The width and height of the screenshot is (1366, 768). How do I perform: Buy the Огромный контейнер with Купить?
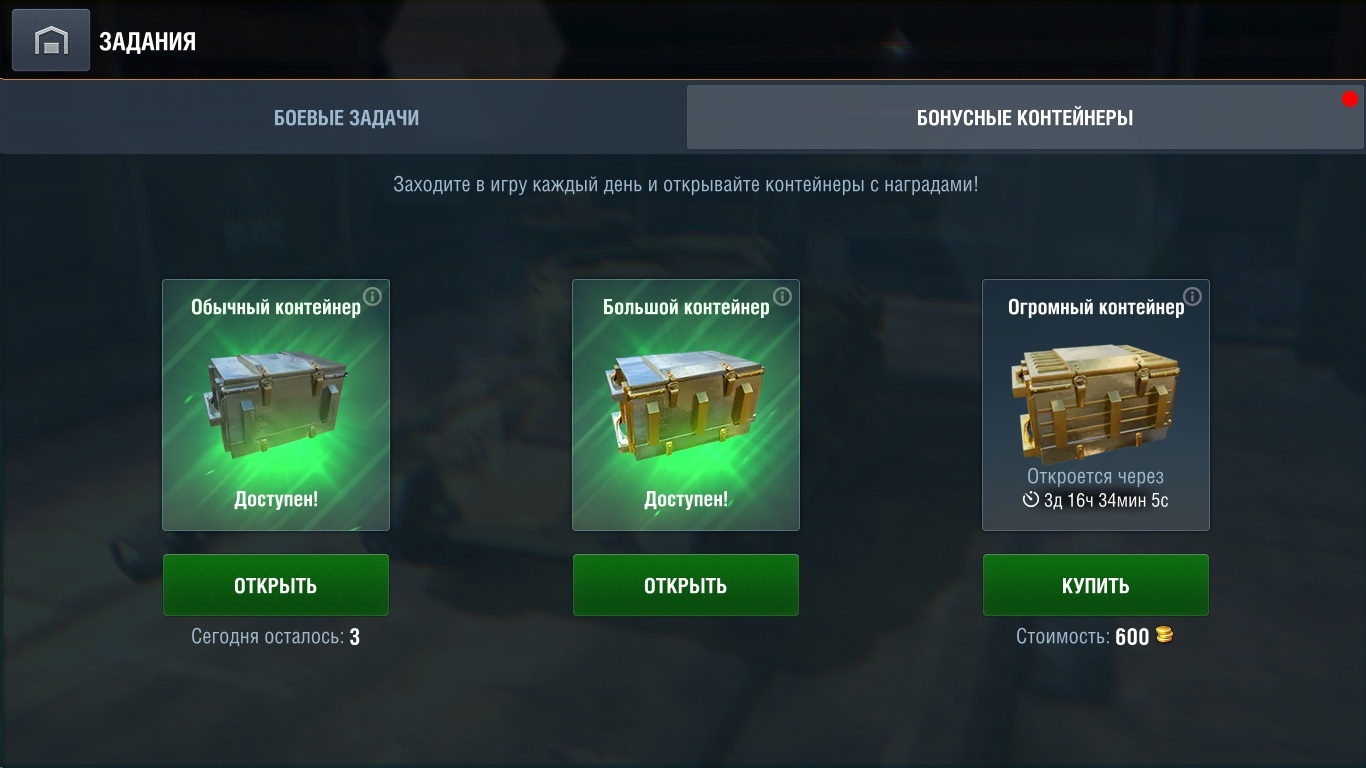click(1096, 585)
